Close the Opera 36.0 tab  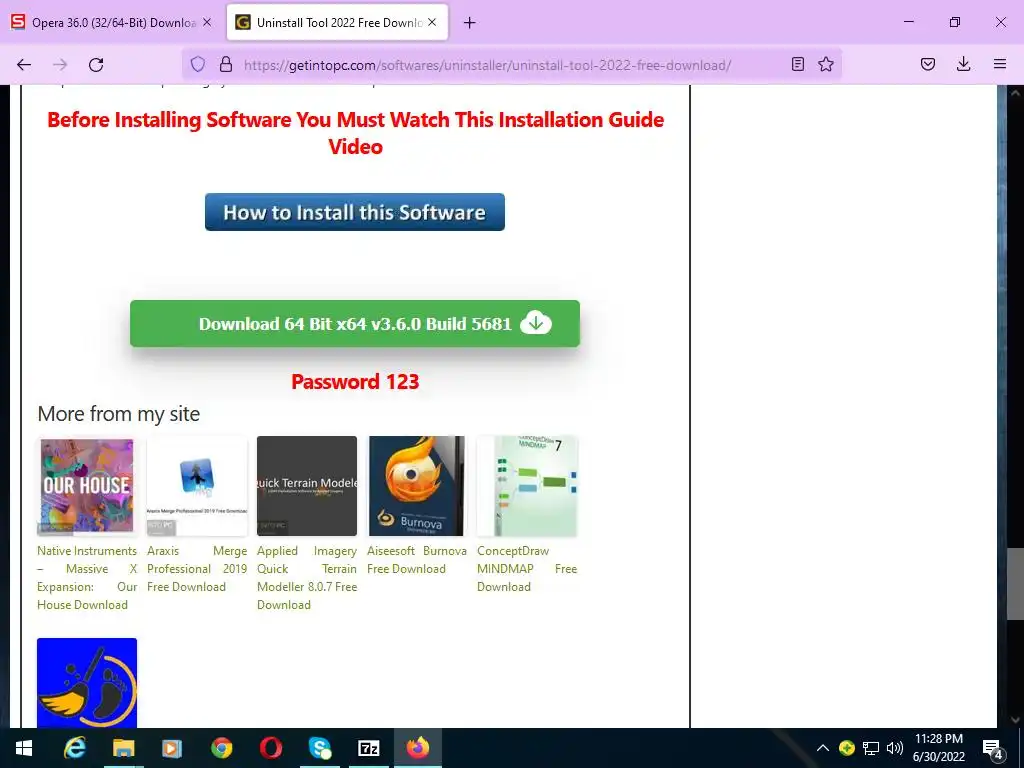click(x=207, y=22)
